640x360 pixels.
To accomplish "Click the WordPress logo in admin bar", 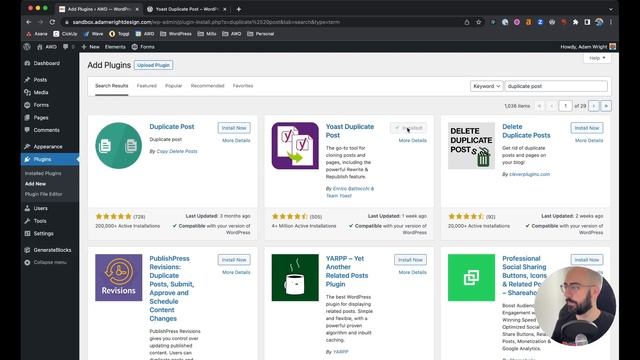I will (x=27, y=47).
